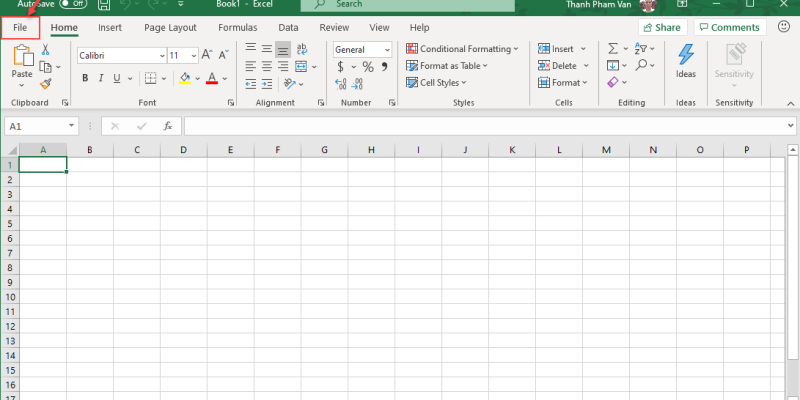Switch to the Page Layout tab
The image size is (800, 400).
coord(170,28)
